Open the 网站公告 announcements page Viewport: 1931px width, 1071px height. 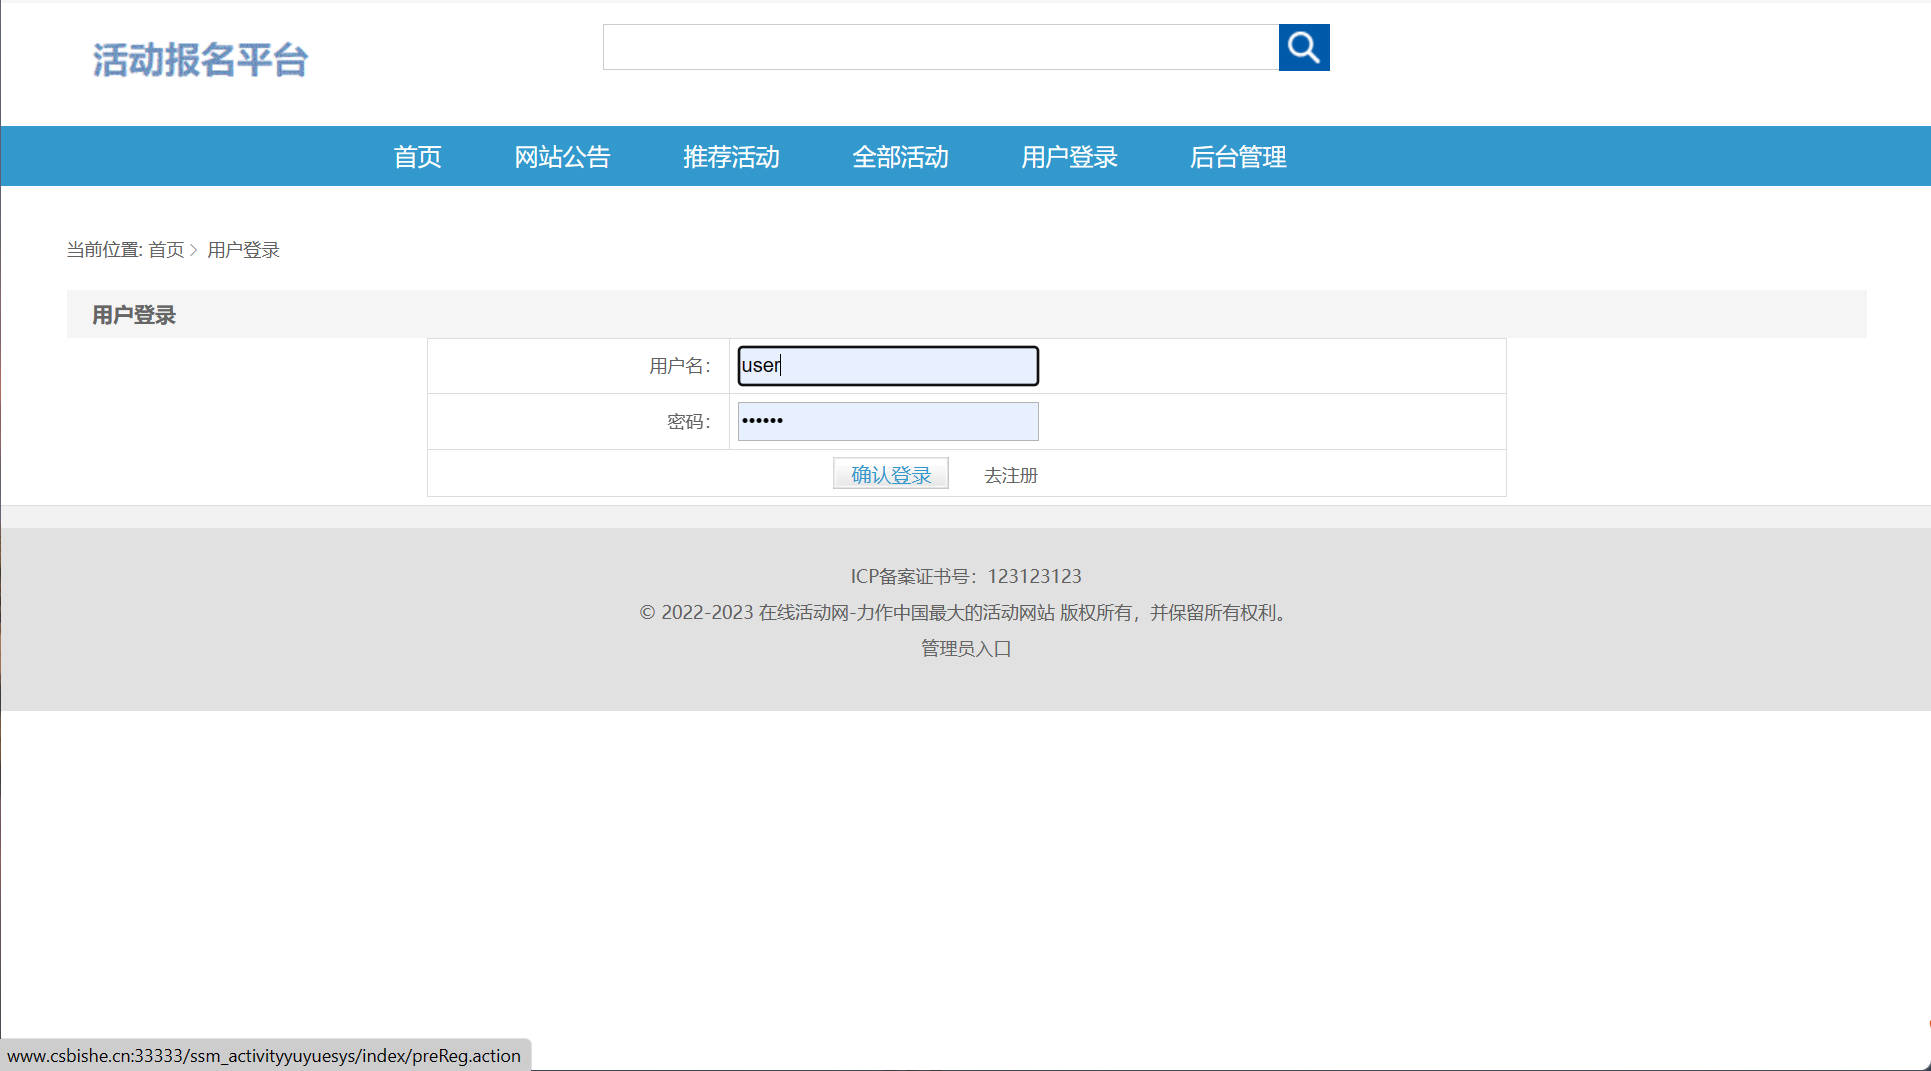563,156
